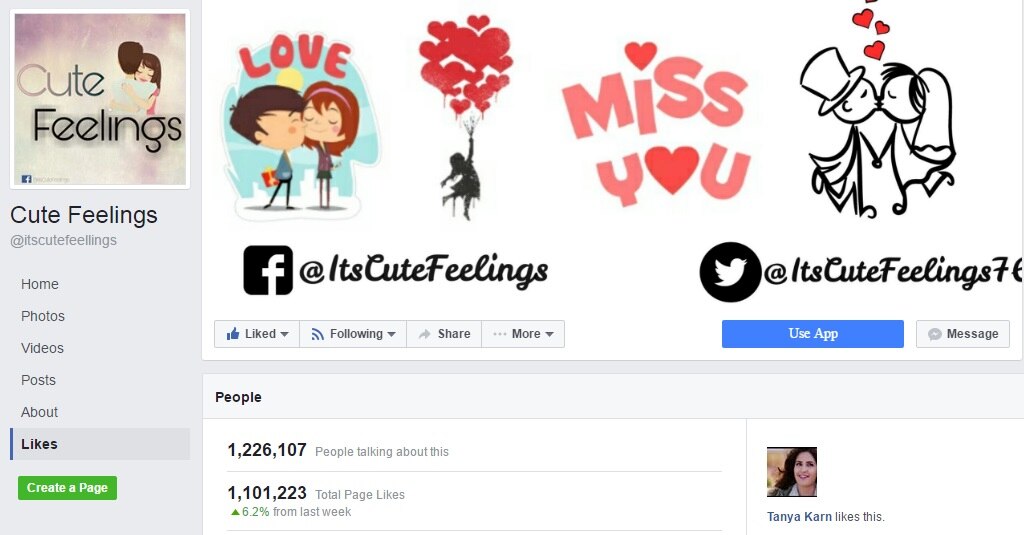Click Tanya Karn's profile photo thumbnail
The height and width of the screenshot is (535, 1024).
(792, 472)
